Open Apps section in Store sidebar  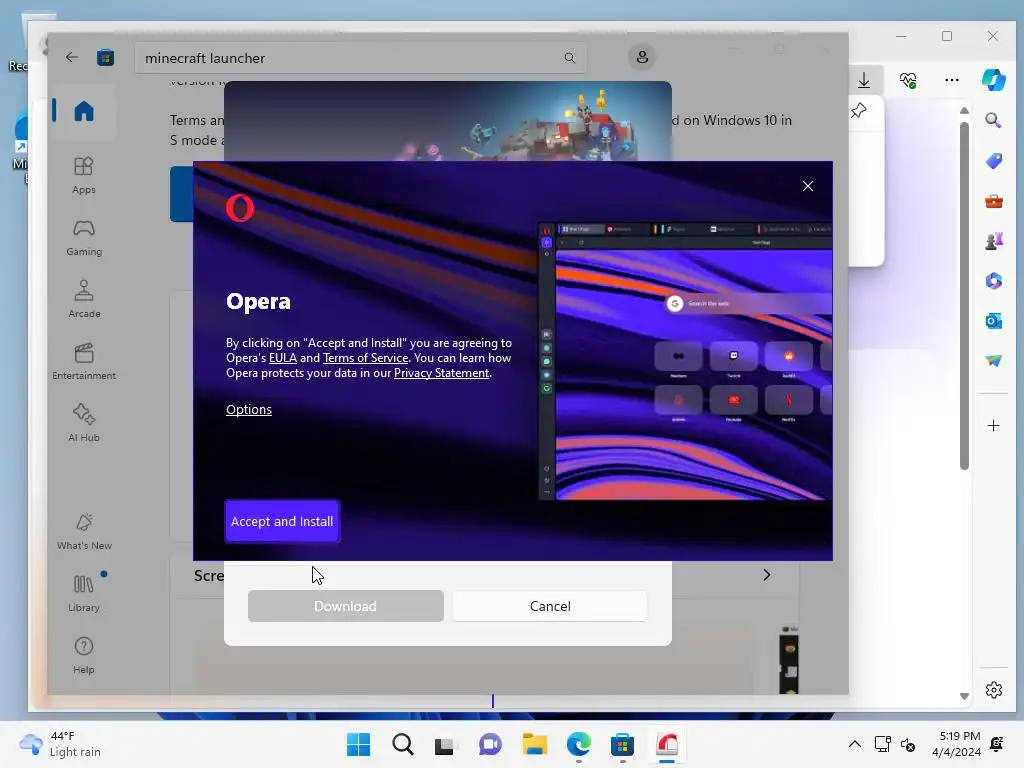tap(84, 176)
